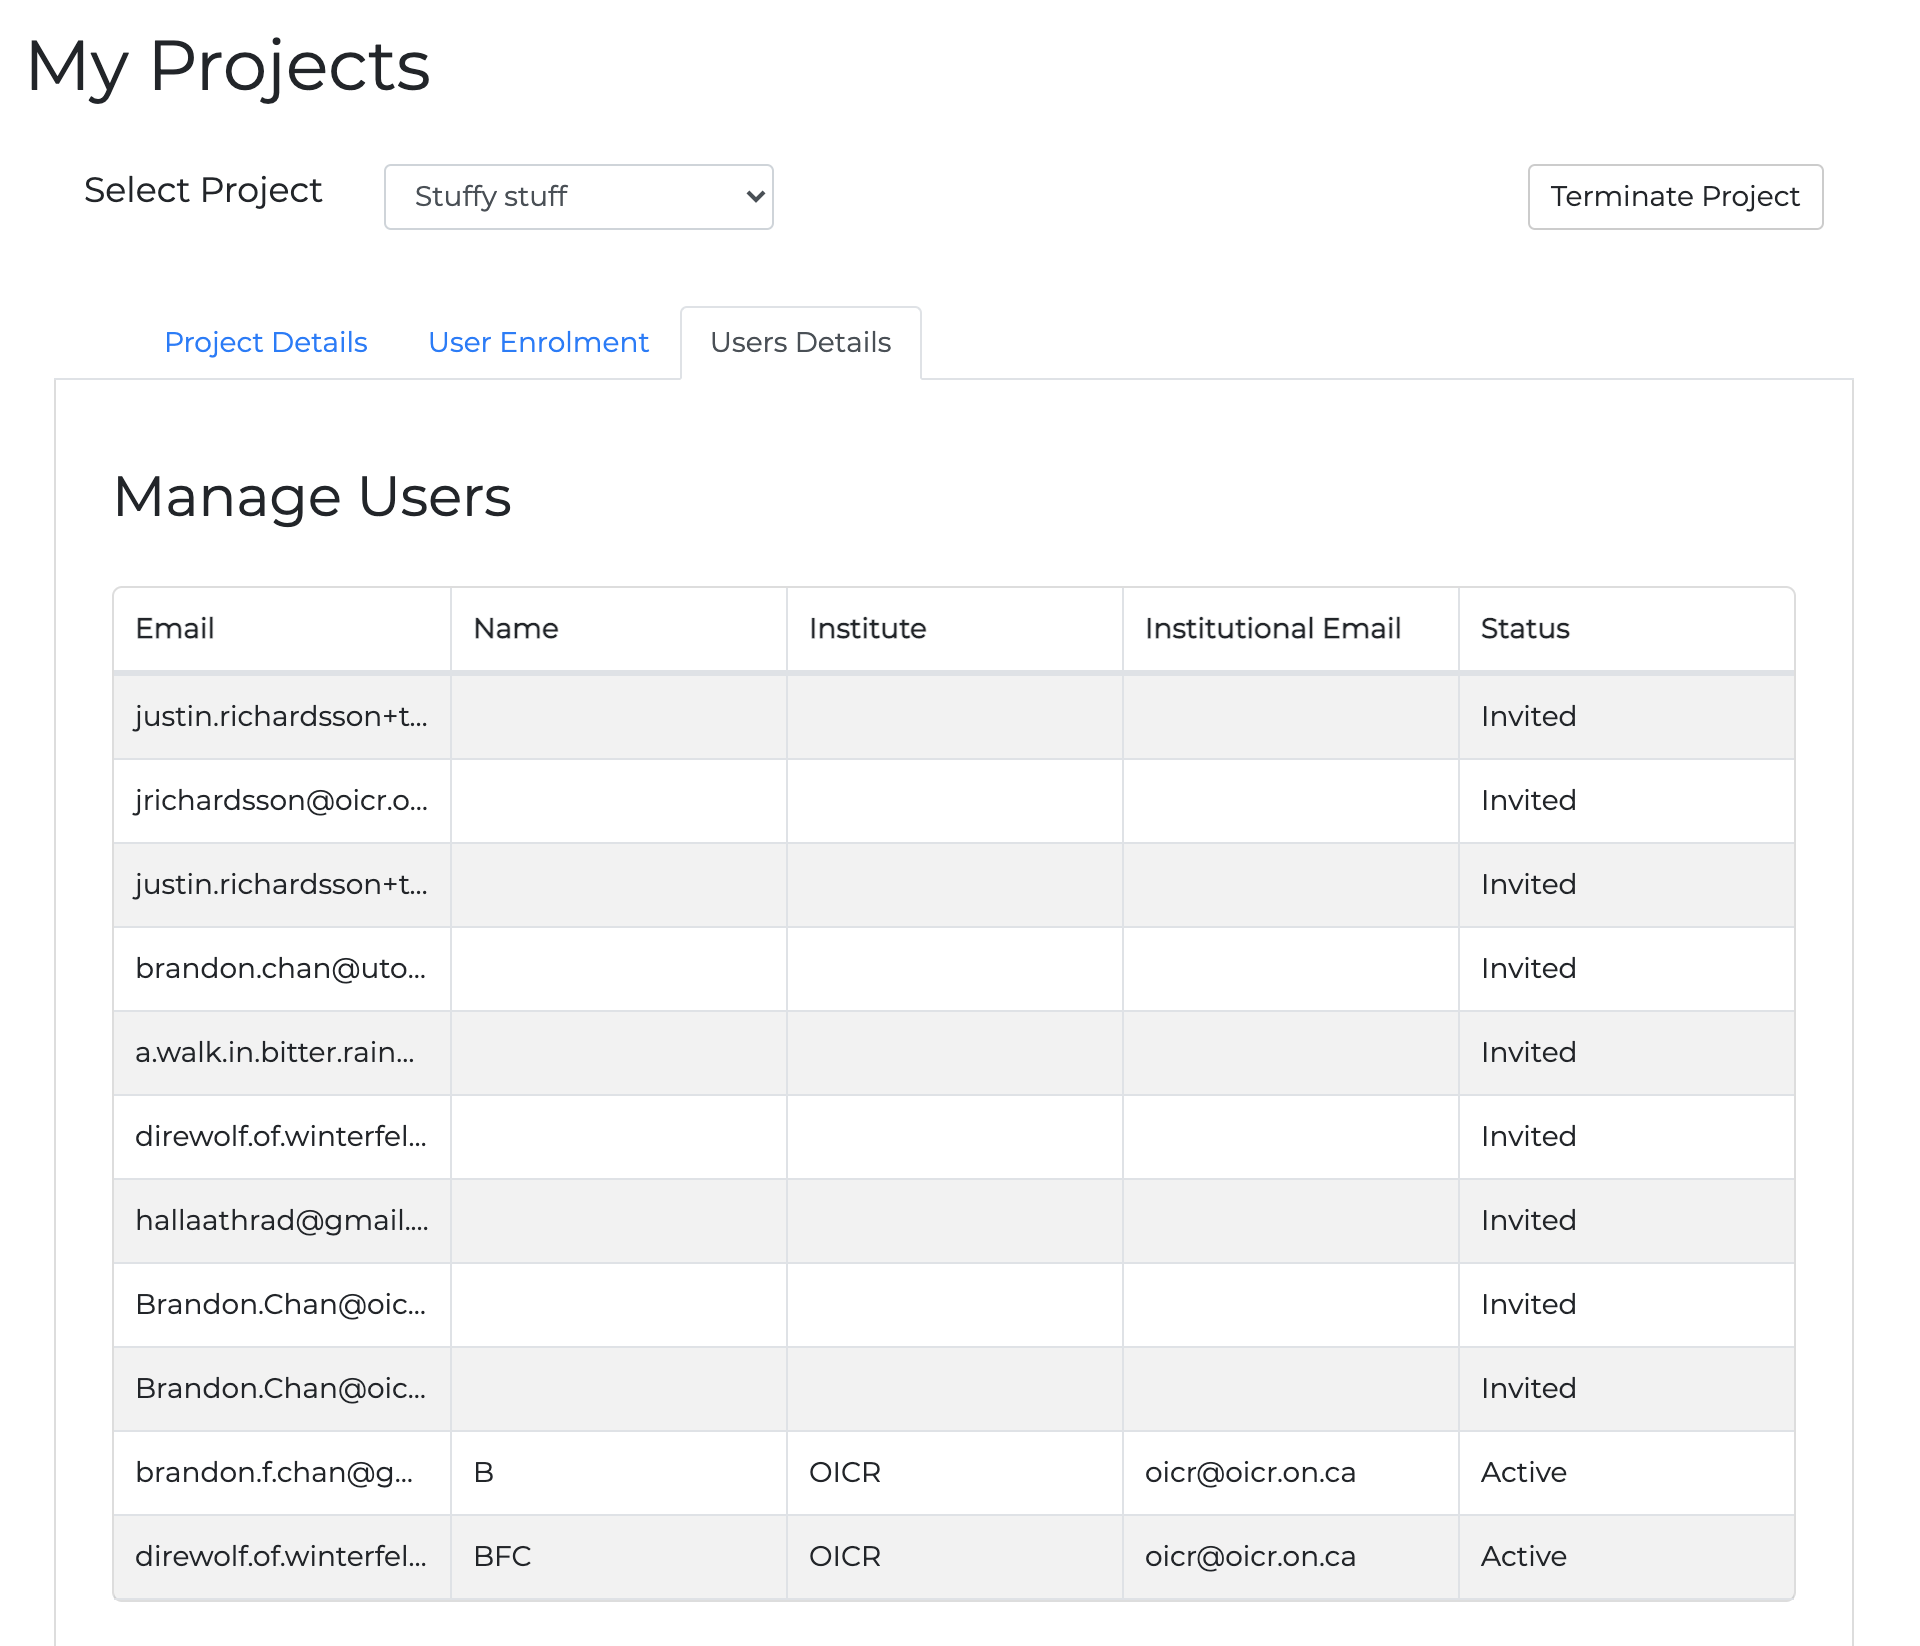Image resolution: width=1920 pixels, height=1646 pixels.
Task: Switch to the User Enrolment tab
Action: pyautogui.click(x=538, y=342)
